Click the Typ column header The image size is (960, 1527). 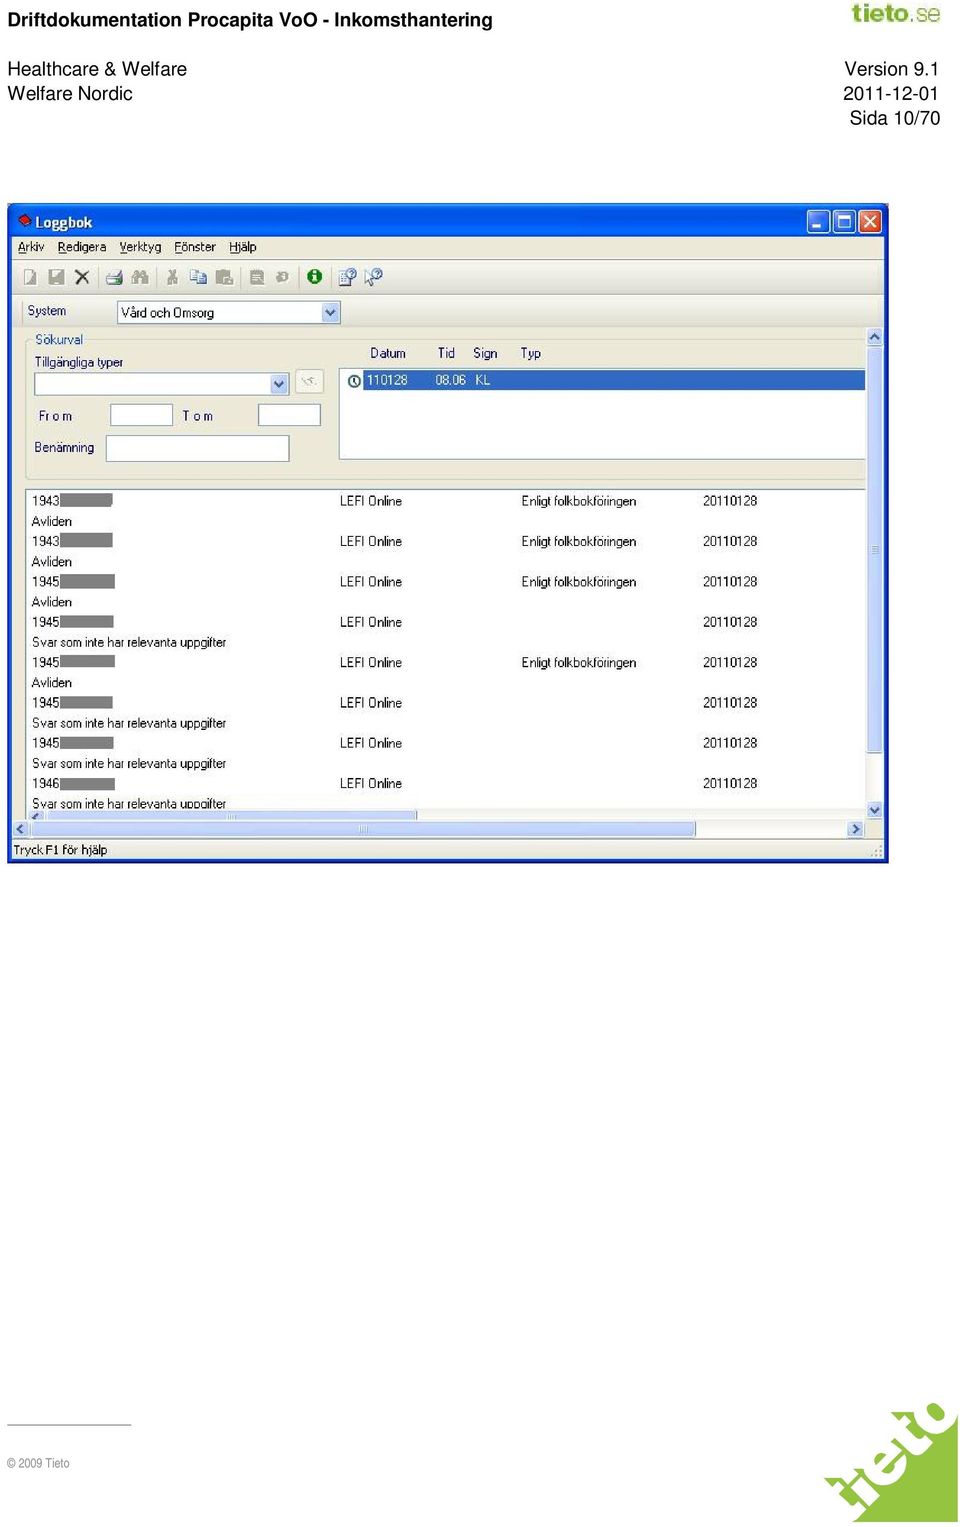[530, 353]
